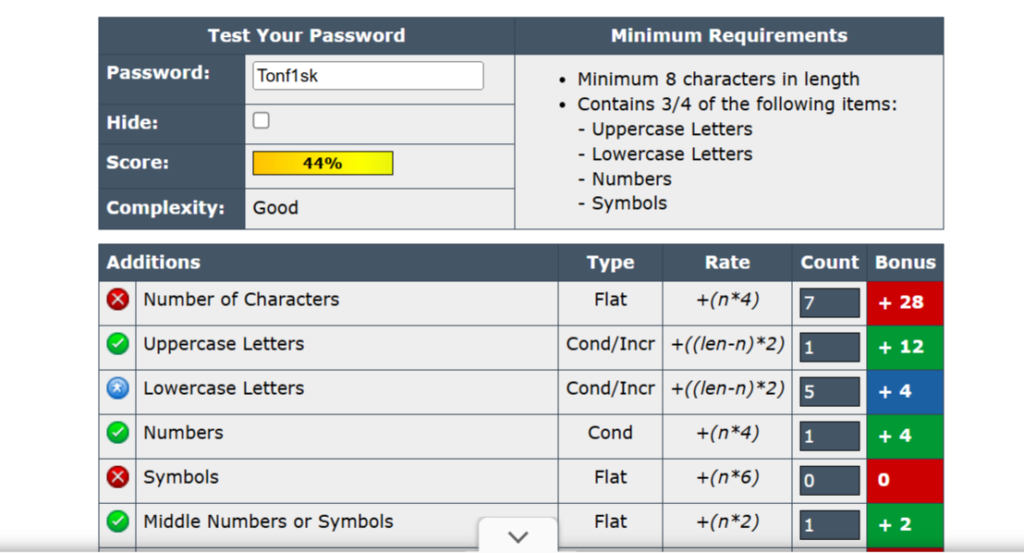This screenshot has width=1024, height=553.
Task: Click the yellow 44% score bar
Action: pos(322,163)
